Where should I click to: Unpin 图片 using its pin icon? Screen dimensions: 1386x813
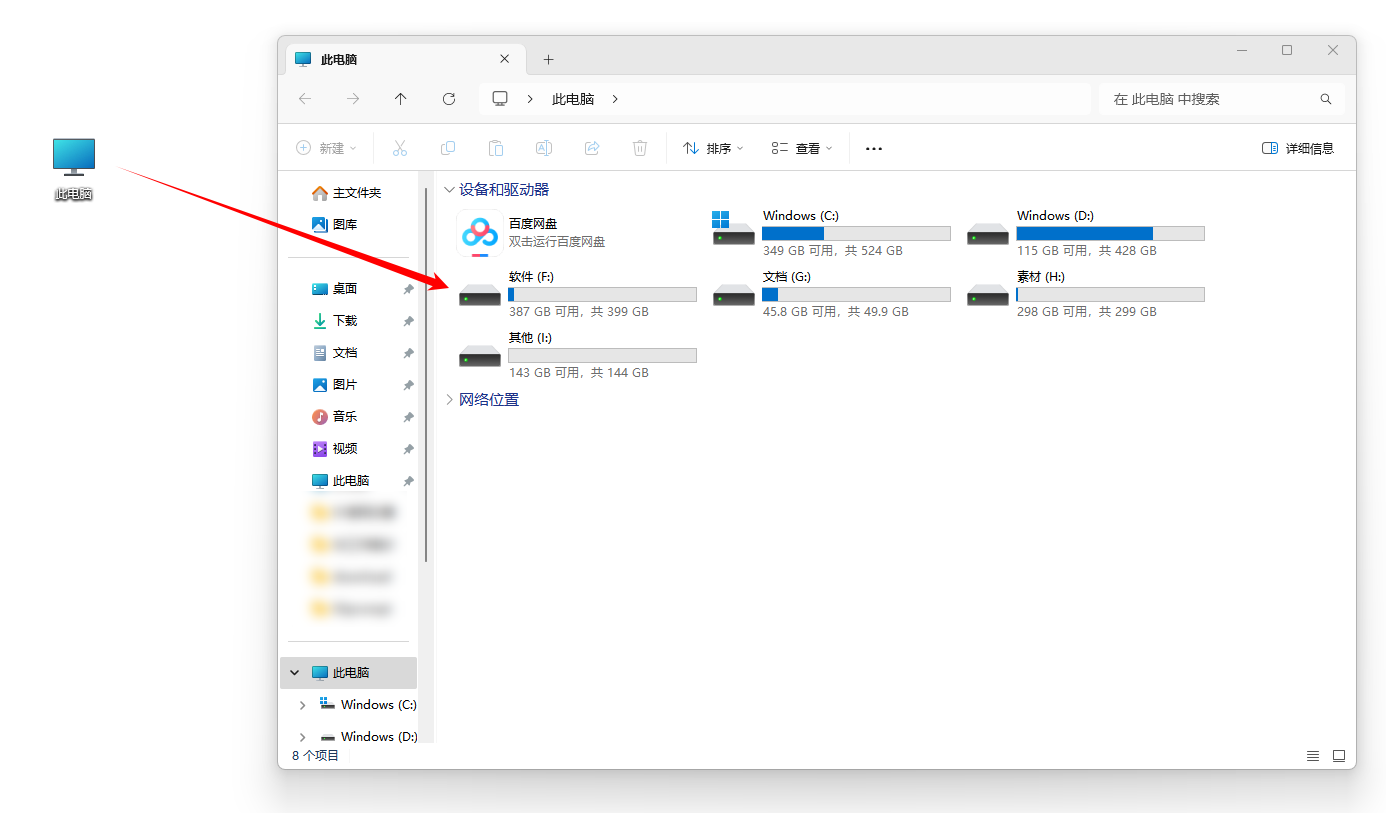coord(408,385)
